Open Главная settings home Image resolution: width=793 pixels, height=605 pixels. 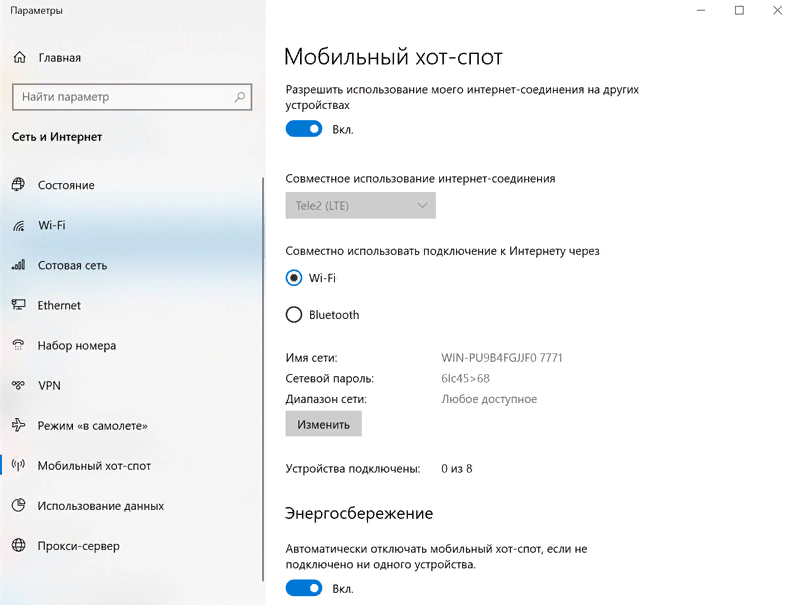[x=60, y=58]
